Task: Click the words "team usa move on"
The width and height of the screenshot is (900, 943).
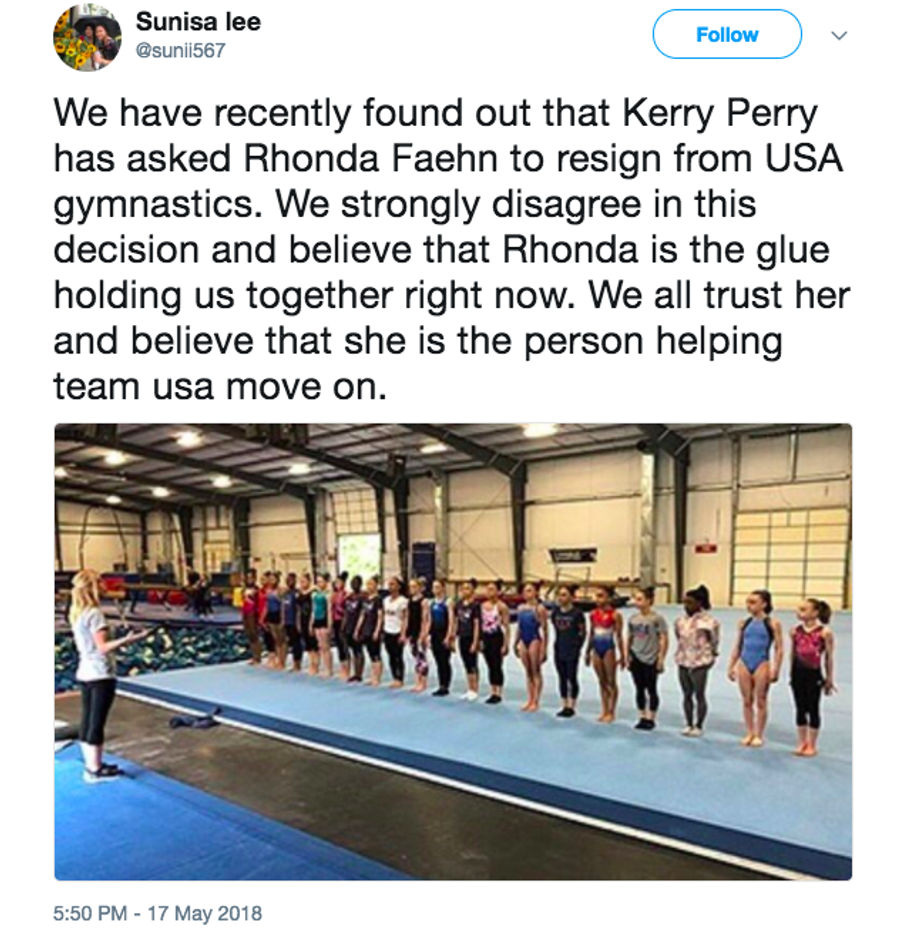Action: (219, 386)
